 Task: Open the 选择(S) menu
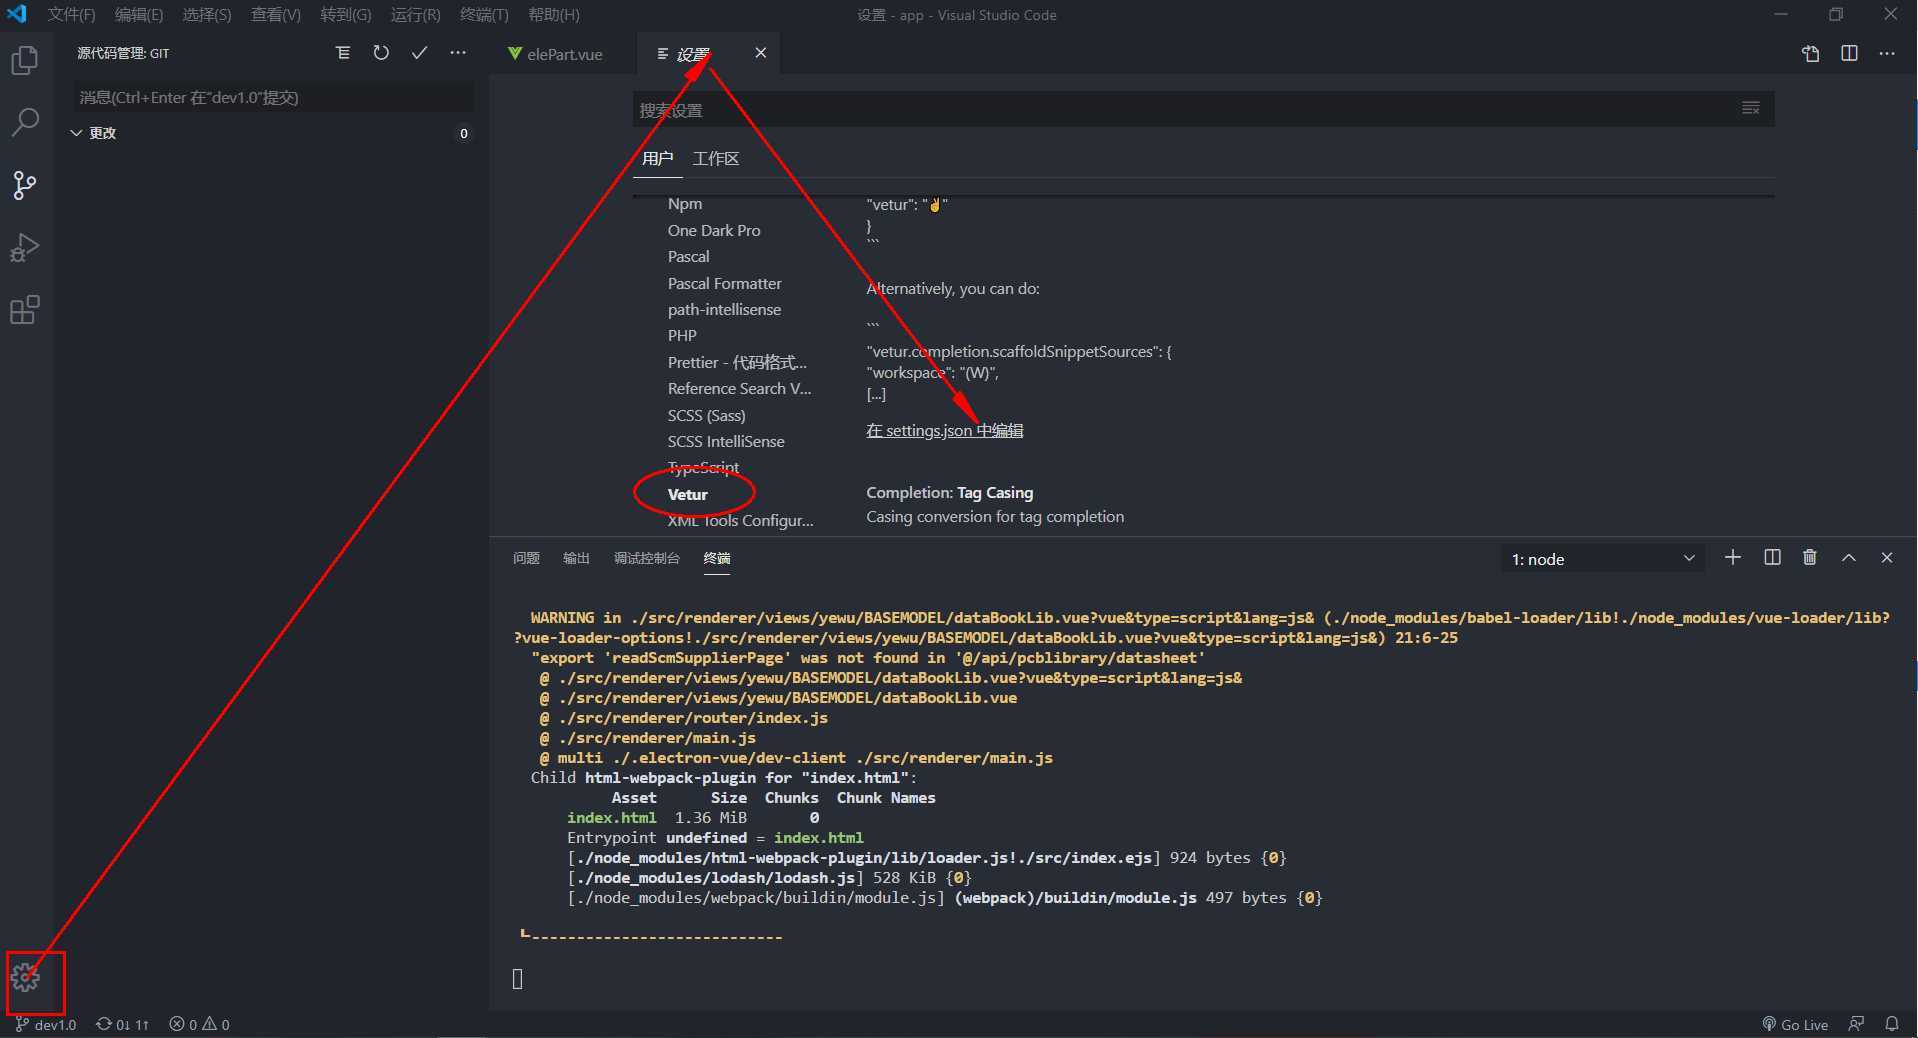tap(207, 15)
